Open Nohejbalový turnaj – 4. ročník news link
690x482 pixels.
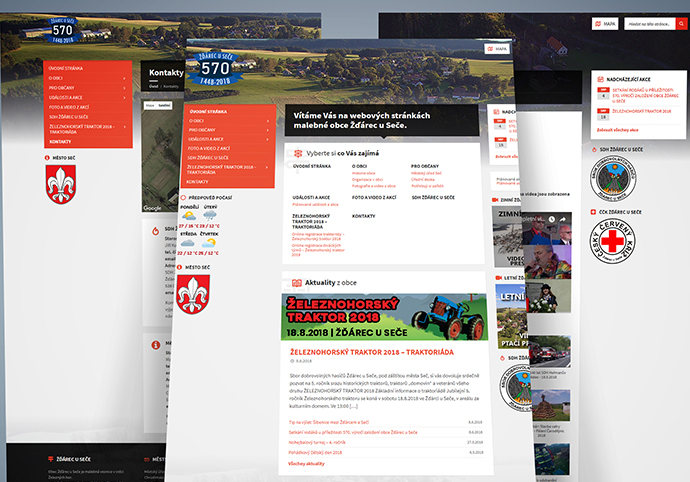tap(317, 442)
